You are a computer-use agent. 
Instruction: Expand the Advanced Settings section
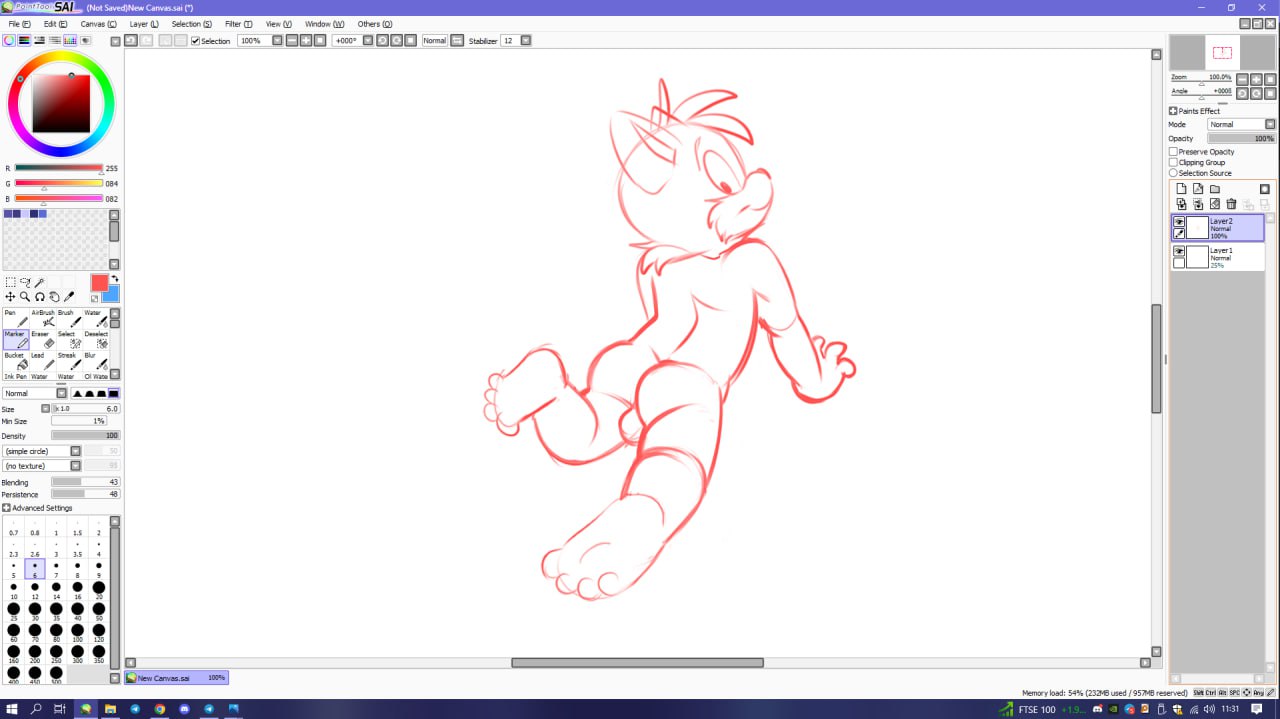point(7,508)
